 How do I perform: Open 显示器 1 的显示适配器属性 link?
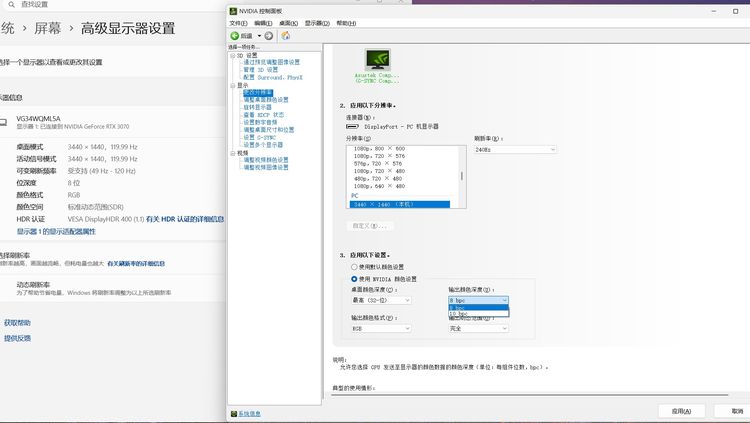point(56,232)
